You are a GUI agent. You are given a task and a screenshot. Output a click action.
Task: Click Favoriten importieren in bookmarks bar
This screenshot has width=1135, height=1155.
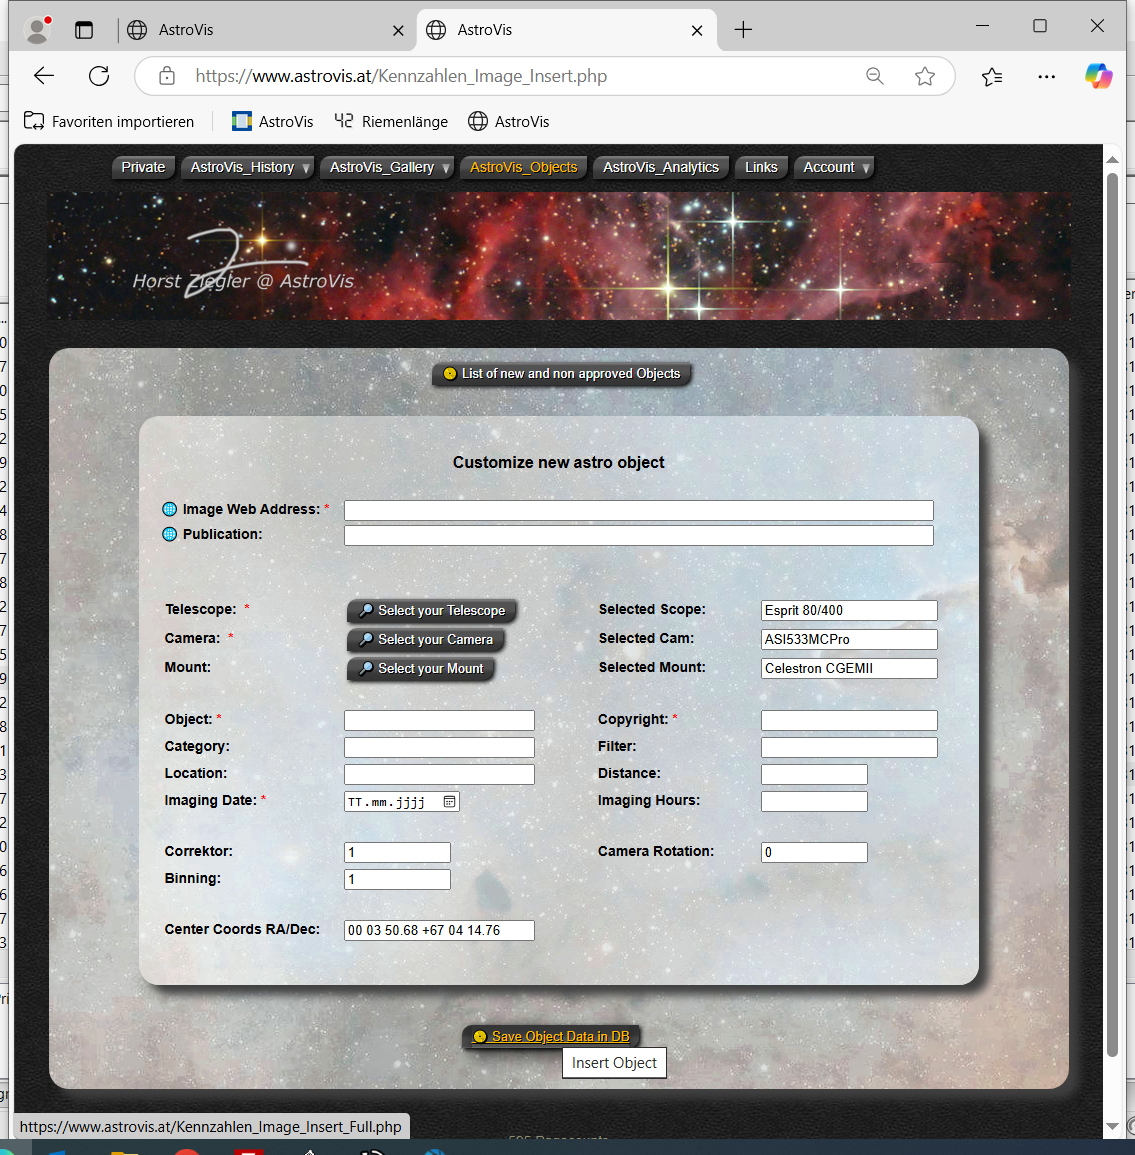click(109, 122)
